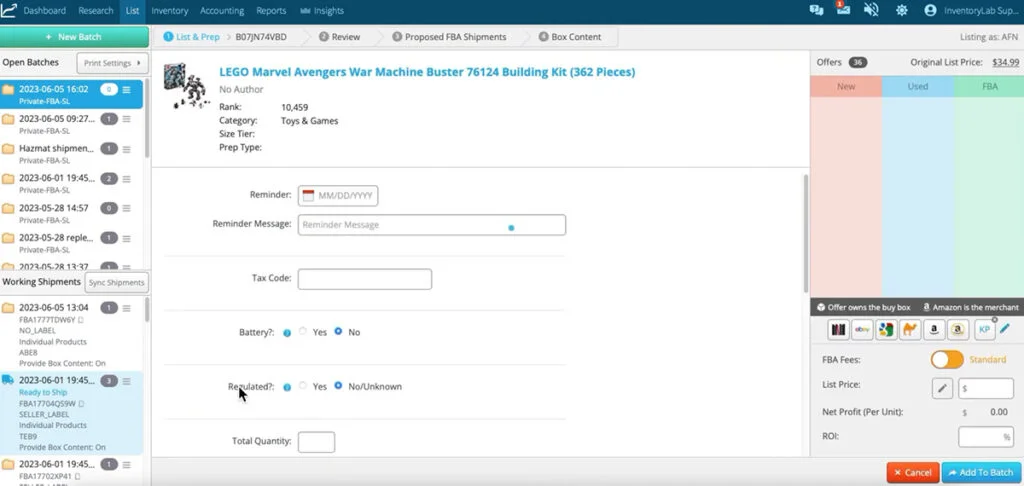Open the LEGO War Machine Buster product link
This screenshot has width=1024, height=486.
(x=427, y=72)
